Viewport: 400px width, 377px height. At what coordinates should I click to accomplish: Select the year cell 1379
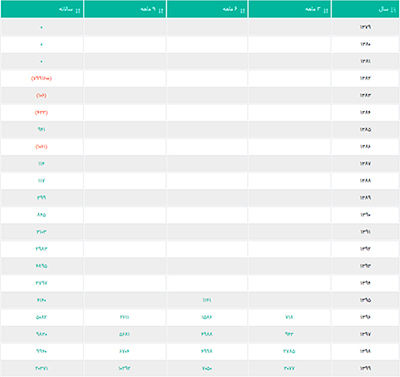(x=365, y=27)
